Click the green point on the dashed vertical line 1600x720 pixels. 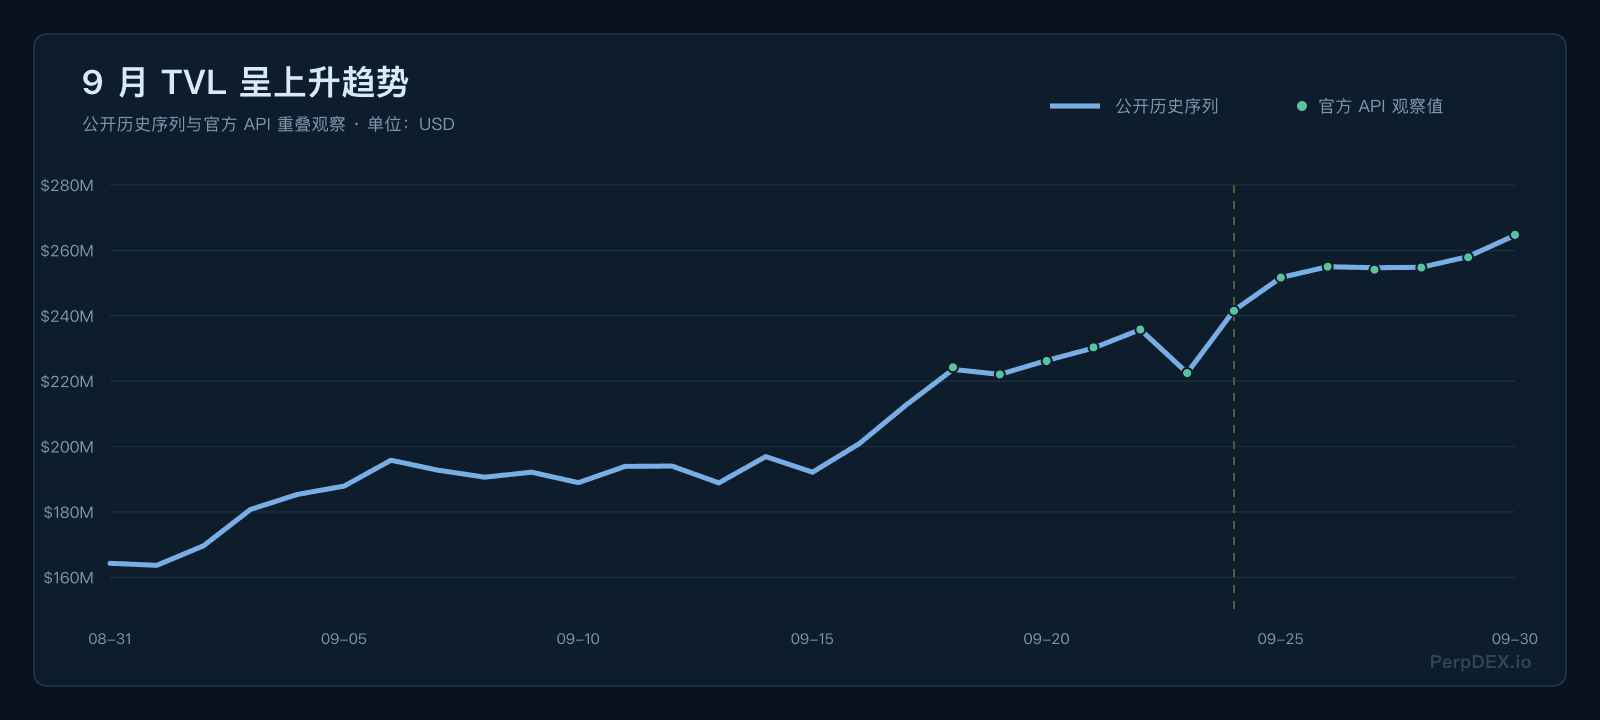[x=1234, y=311]
